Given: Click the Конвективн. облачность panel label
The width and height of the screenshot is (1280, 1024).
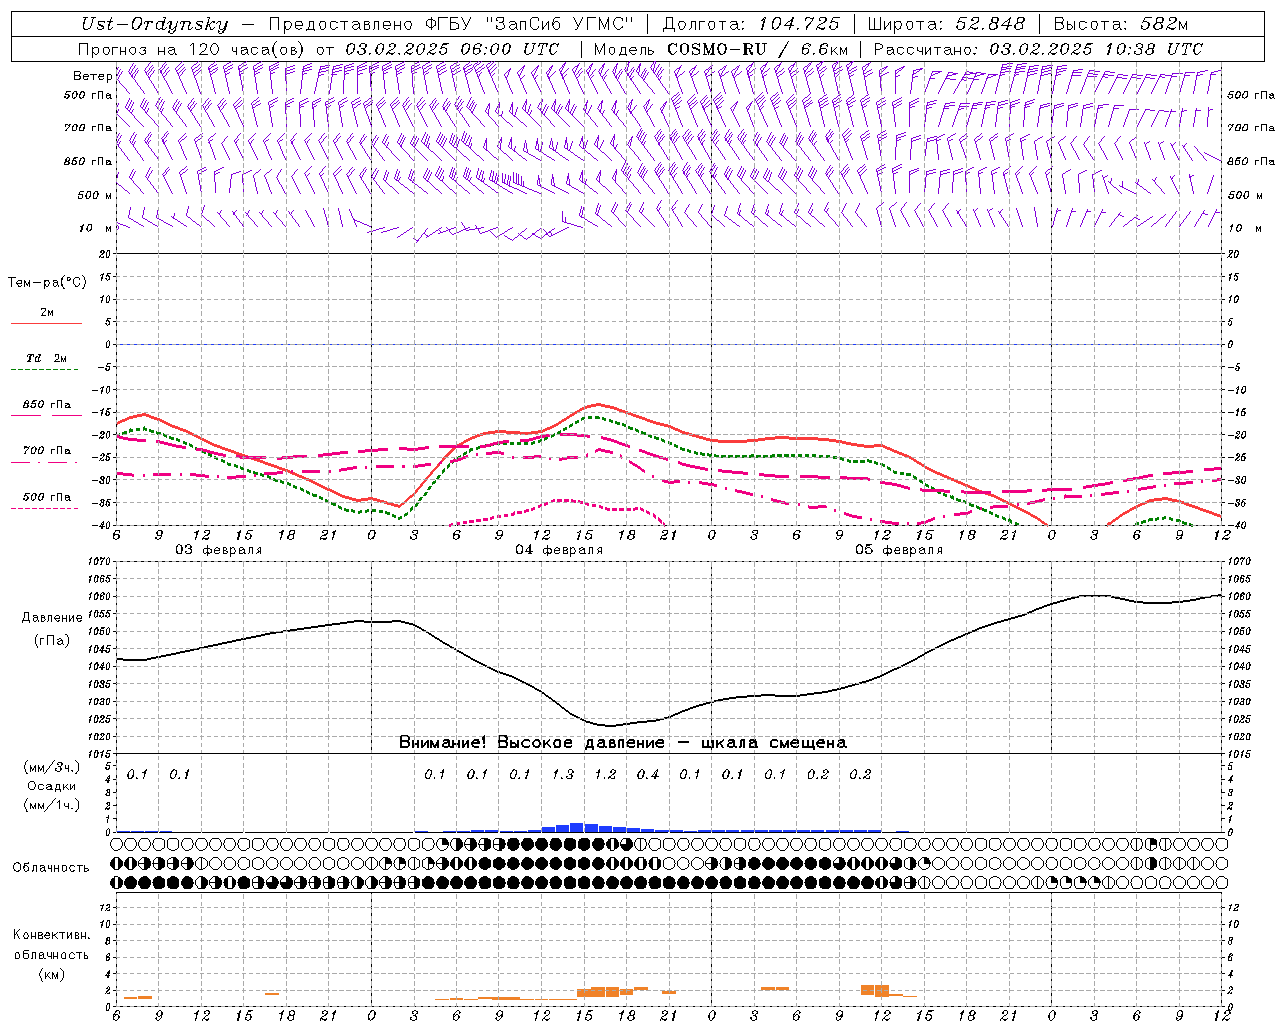Looking at the screenshot, I should click(x=51, y=954).
